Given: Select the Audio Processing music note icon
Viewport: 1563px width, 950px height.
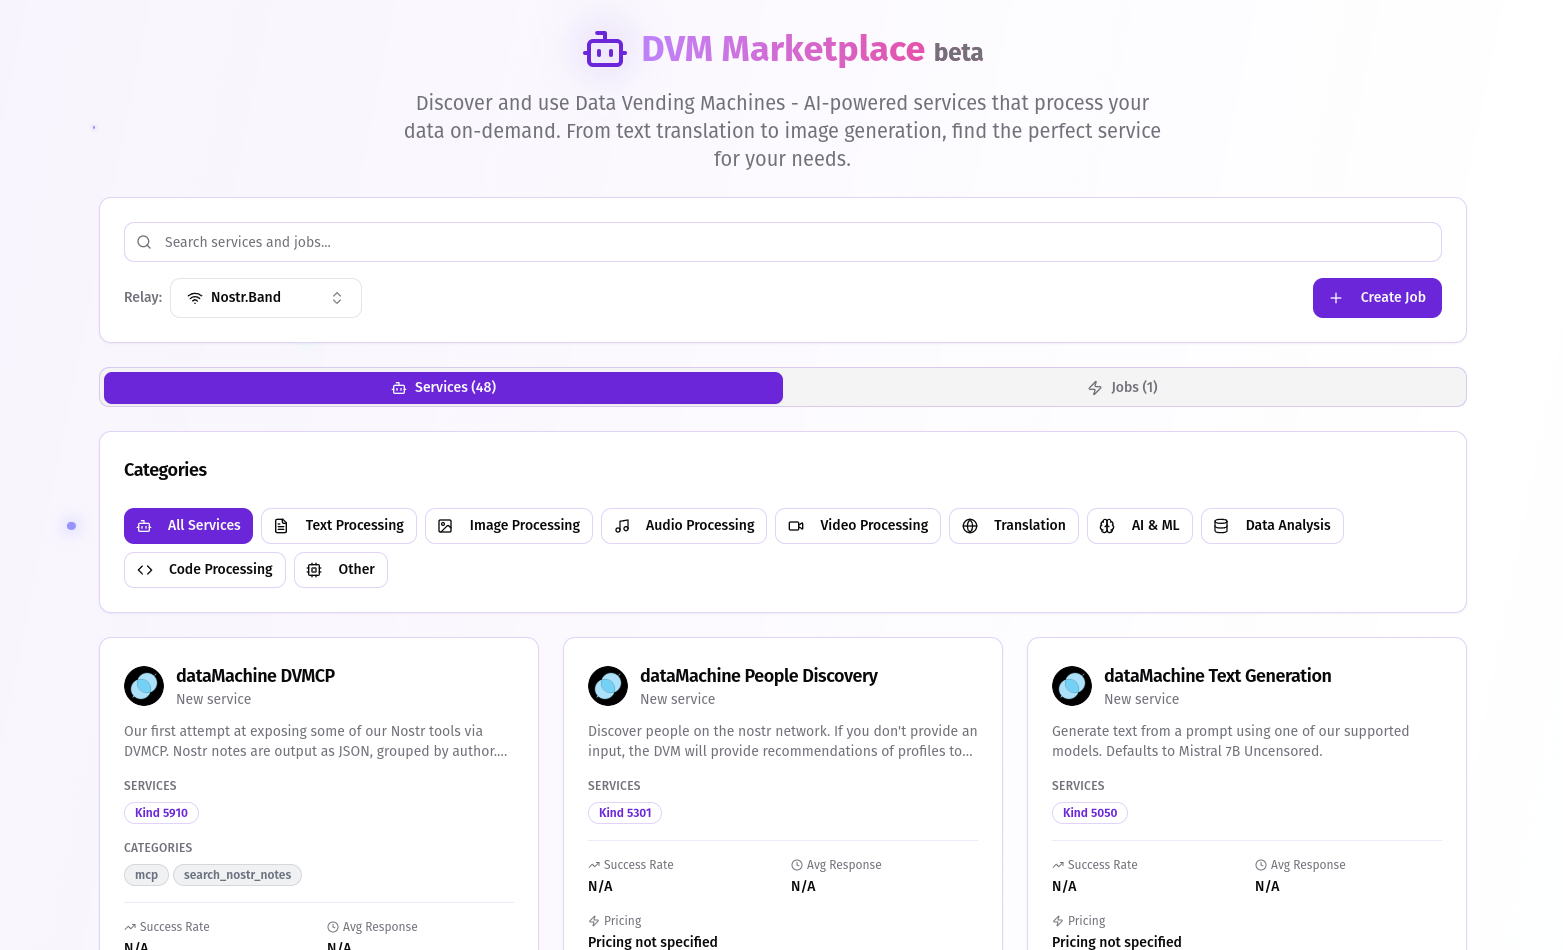Looking at the screenshot, I should click(622, 526).
